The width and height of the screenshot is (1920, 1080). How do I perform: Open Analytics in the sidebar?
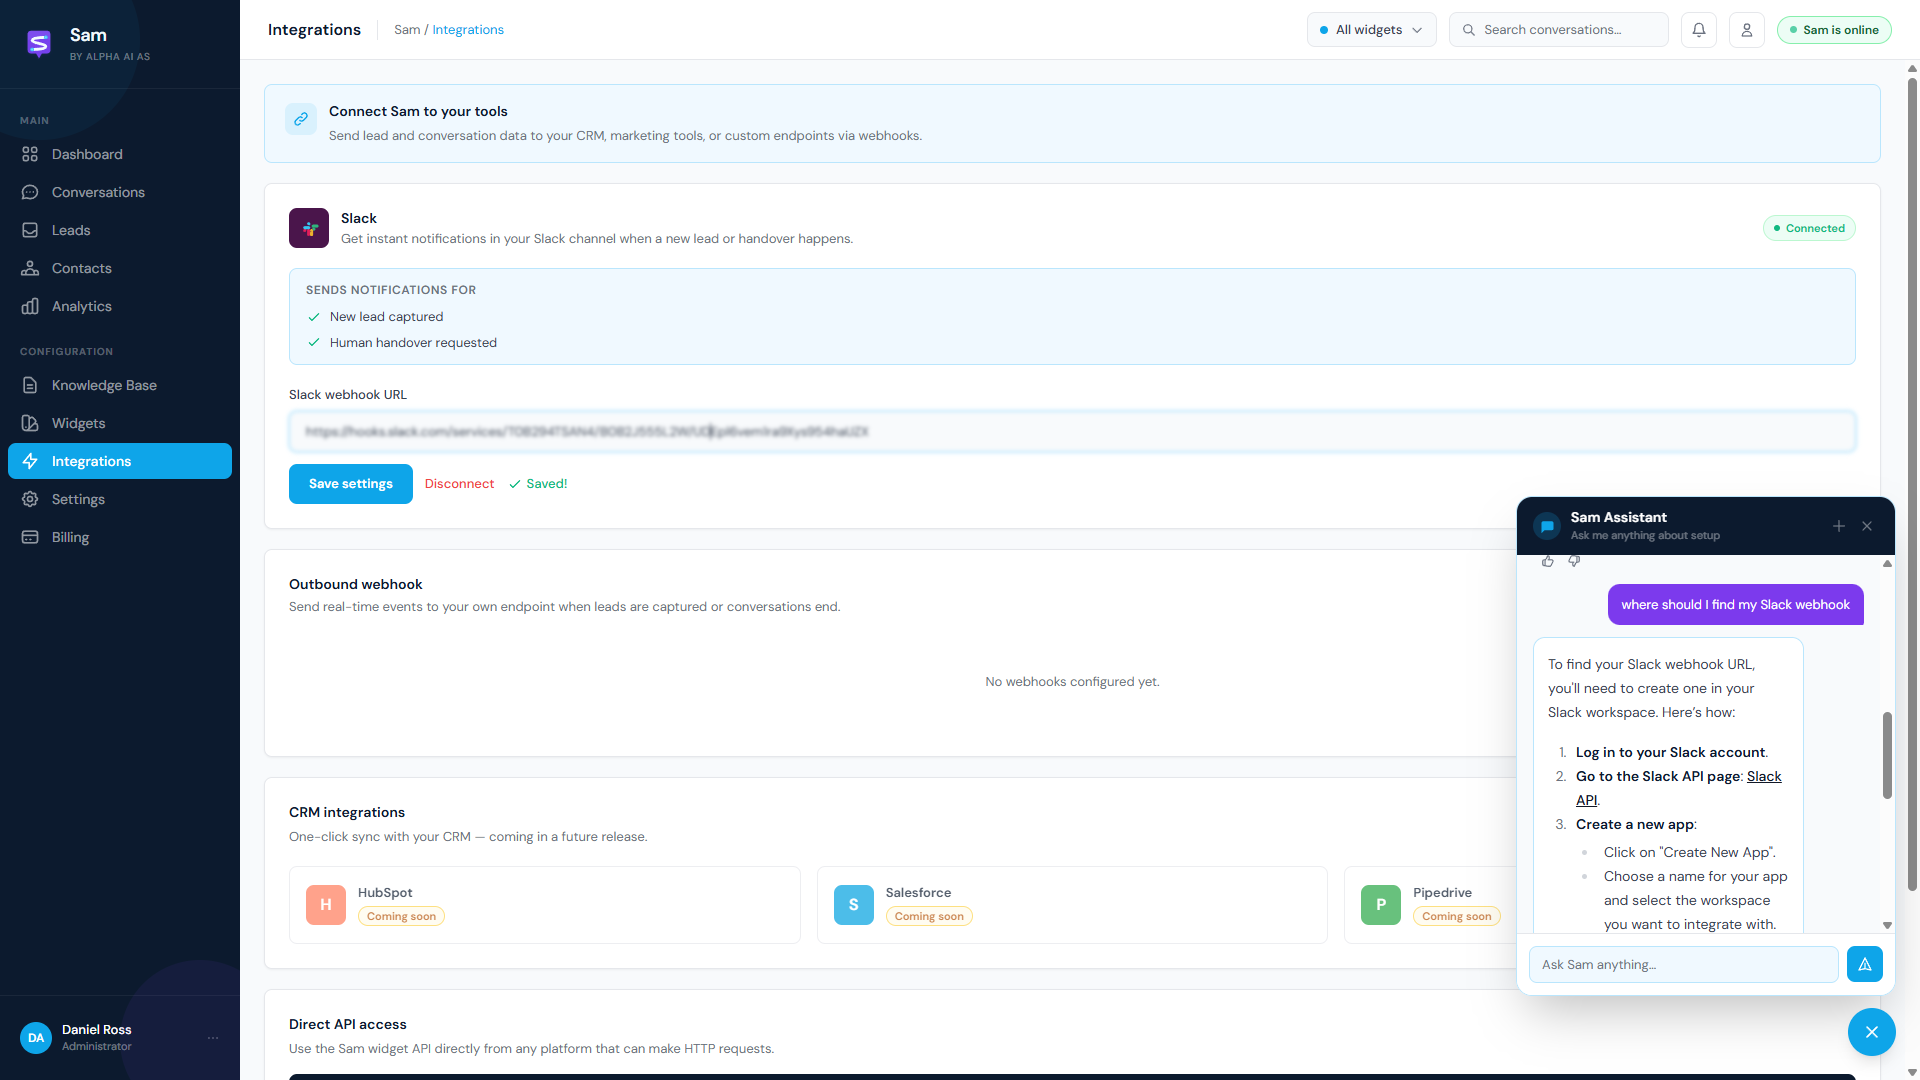click(120, 306)
